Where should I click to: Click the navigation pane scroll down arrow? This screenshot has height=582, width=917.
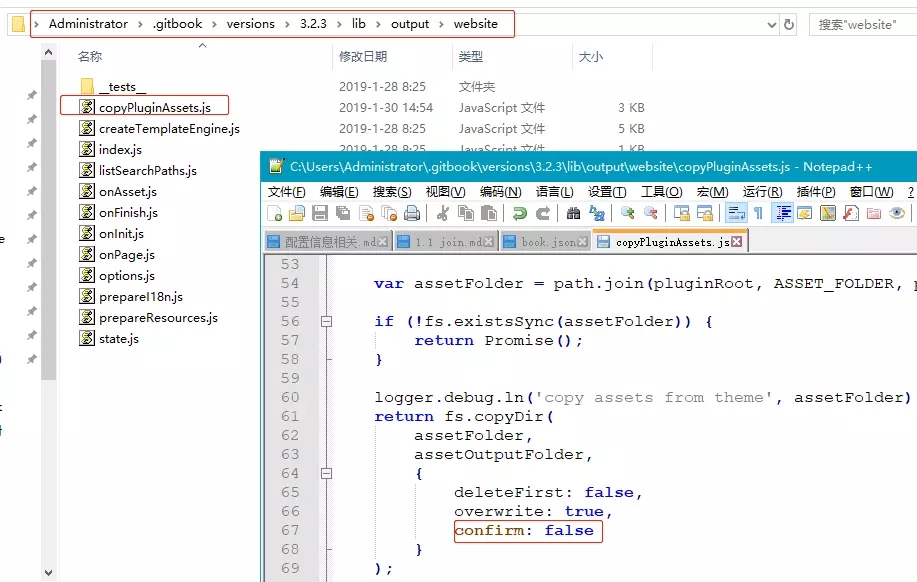[49, 573]
